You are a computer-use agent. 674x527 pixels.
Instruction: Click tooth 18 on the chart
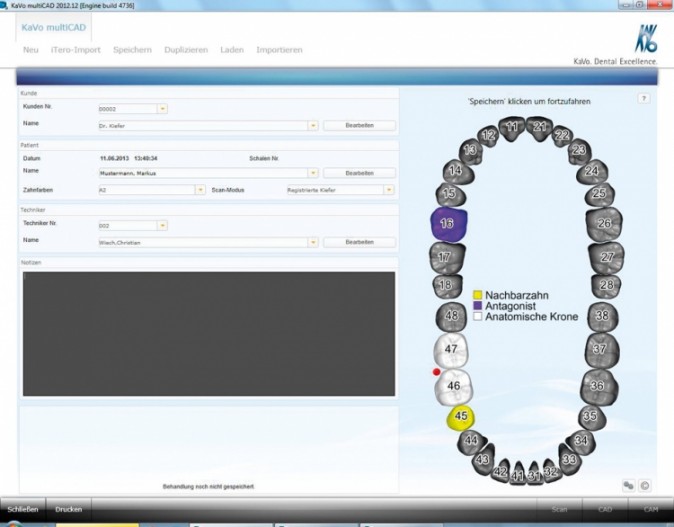(x=447, y=286)
